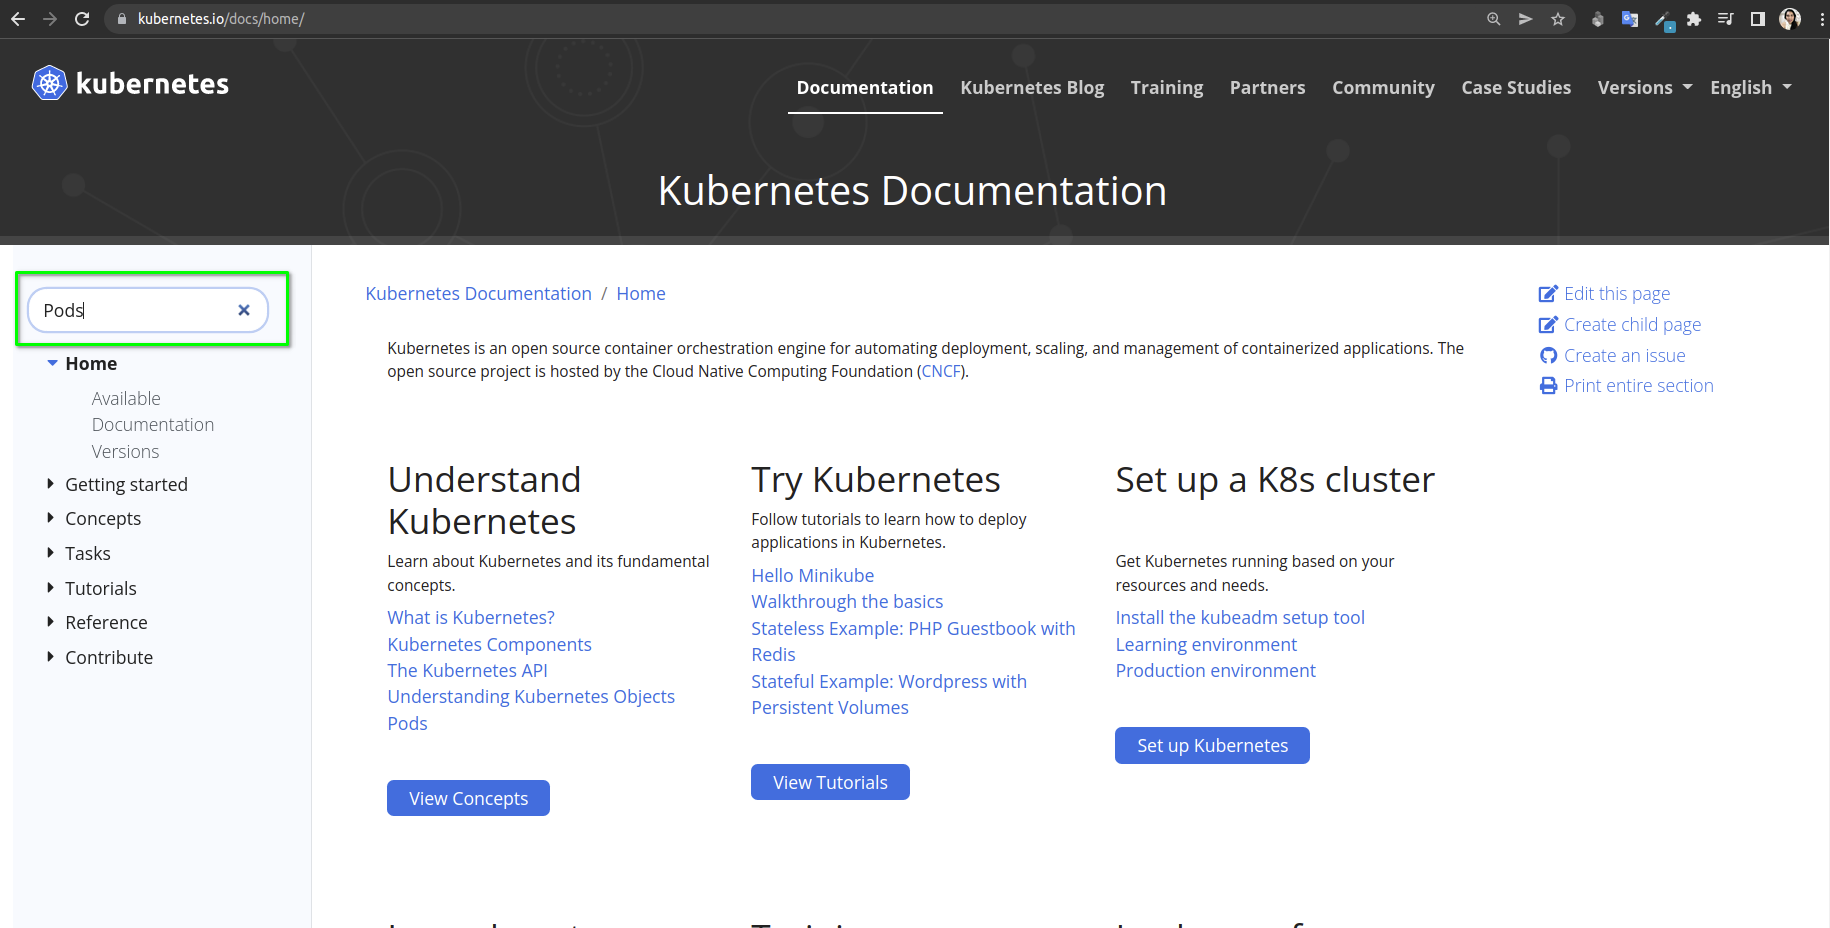The width and height of the screenshot is (1830, 928).
Task: Open the color picker eyedropper extension
Action: (1663, 20)
